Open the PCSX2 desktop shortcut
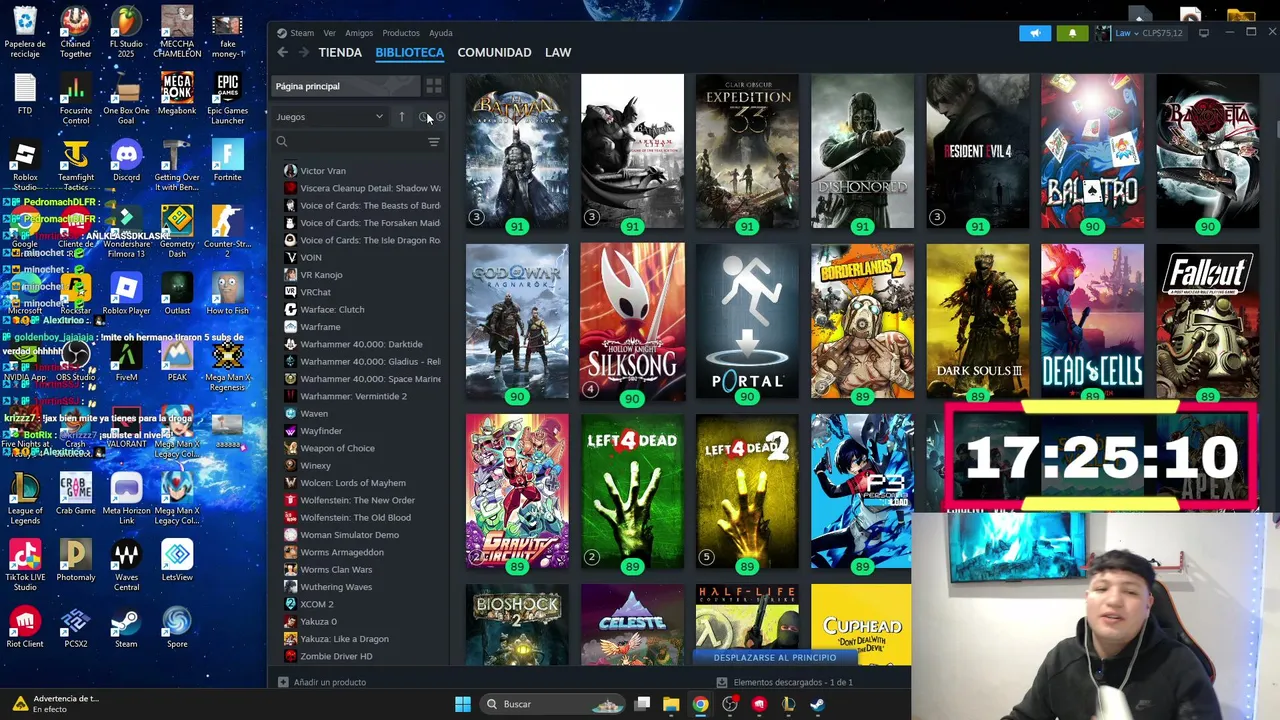This screenshot has width=1280, height=720. [x=75, y=627]
